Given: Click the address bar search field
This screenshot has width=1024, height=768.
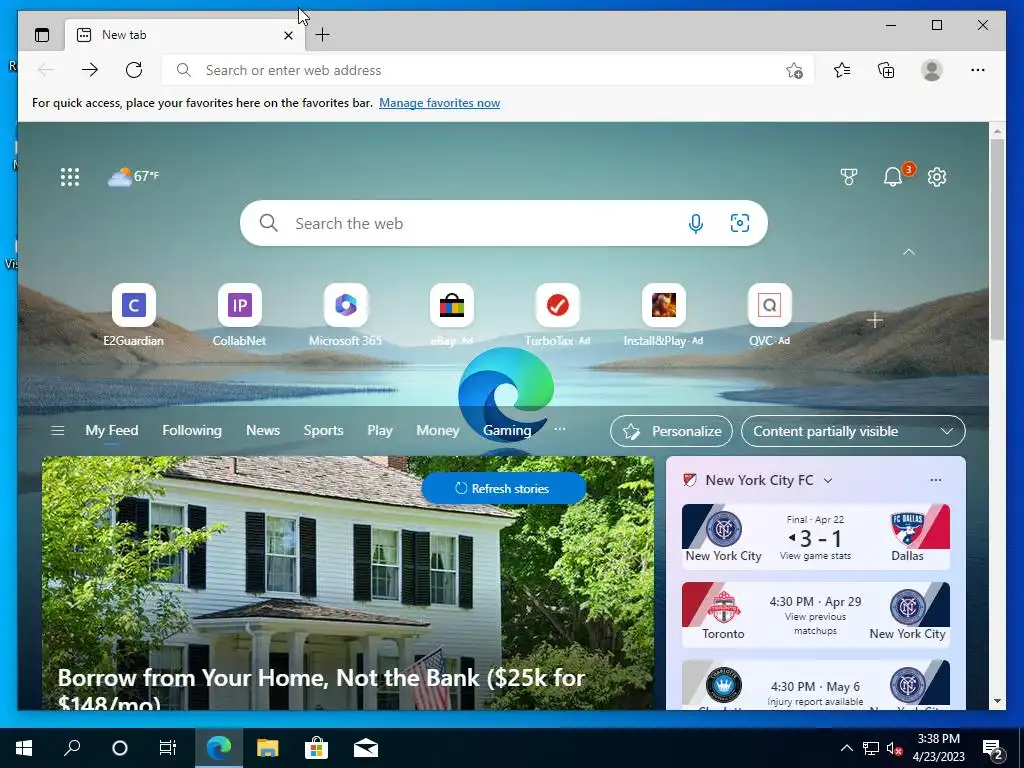Looking at the screenshot, I should click(x=487, y=70).
